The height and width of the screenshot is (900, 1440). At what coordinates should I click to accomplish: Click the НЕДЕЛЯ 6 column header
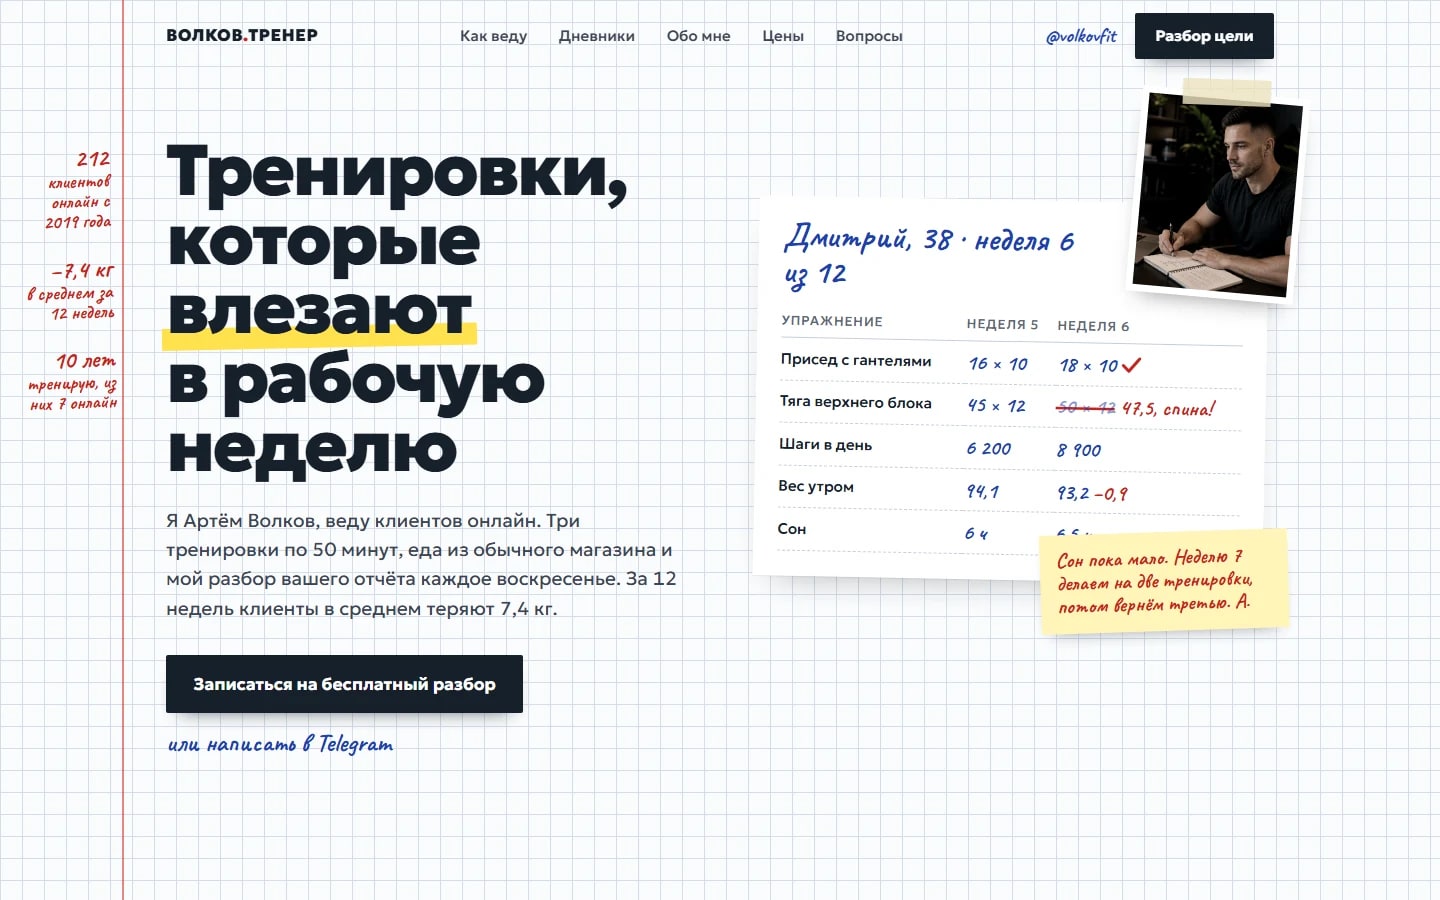(1093, 326)
